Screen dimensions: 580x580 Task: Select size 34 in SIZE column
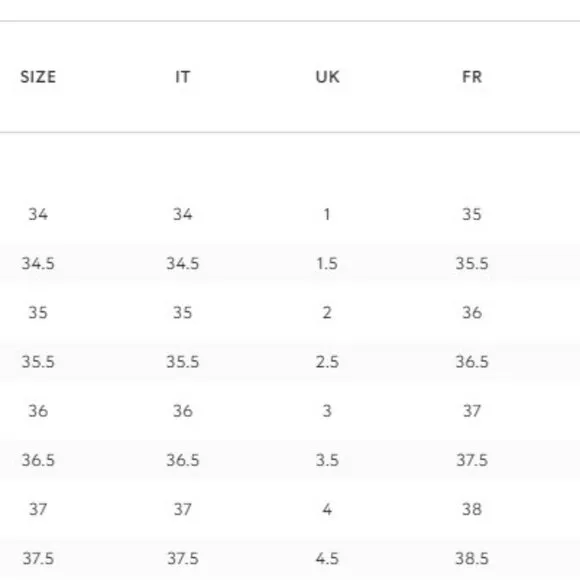[x=38, y=214]
